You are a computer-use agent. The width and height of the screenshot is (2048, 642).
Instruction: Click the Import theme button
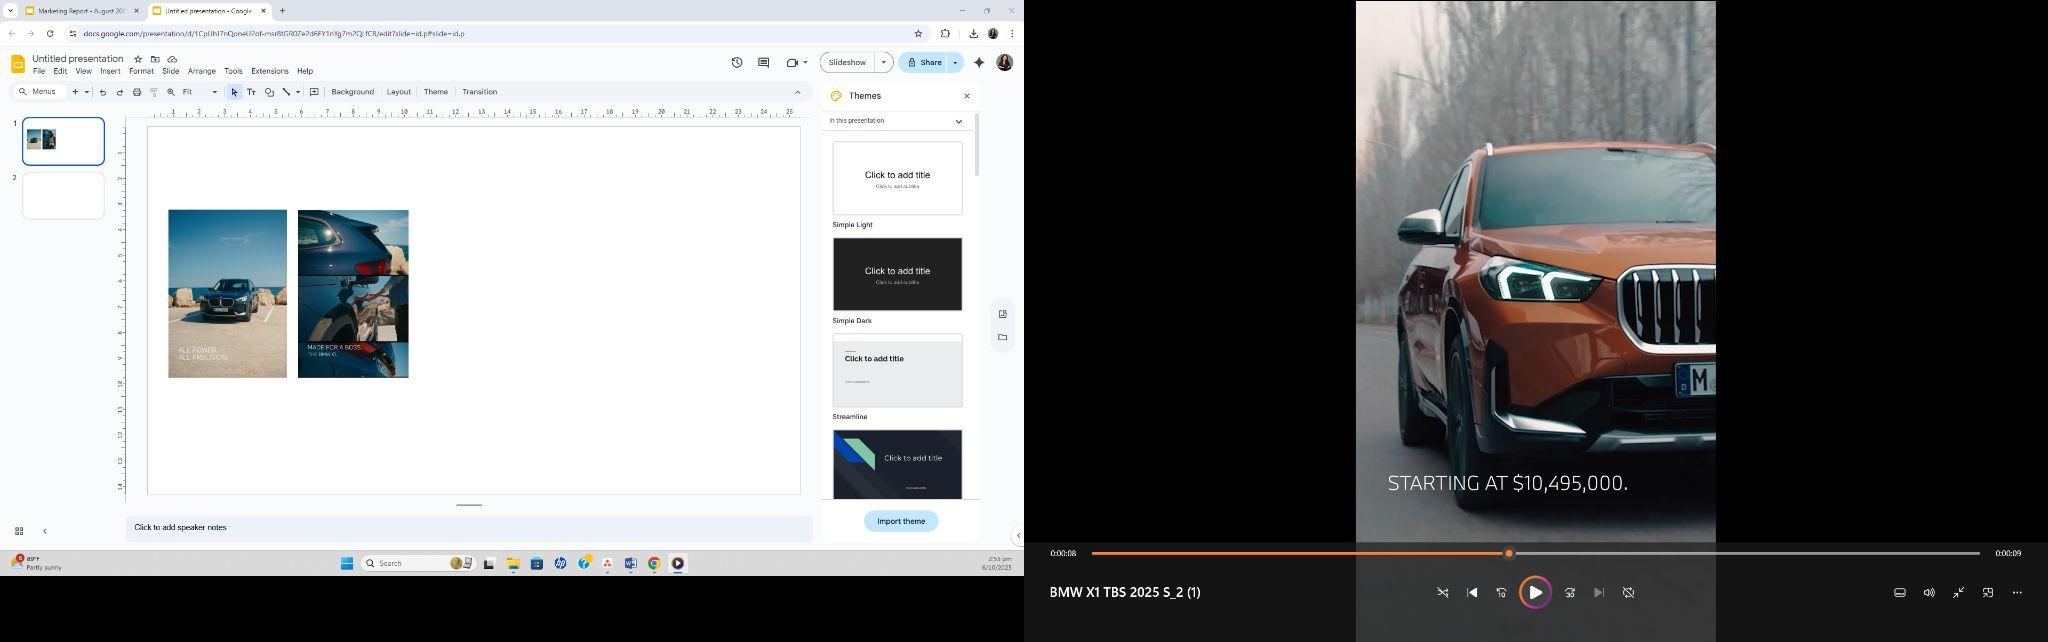pos(901,521)
